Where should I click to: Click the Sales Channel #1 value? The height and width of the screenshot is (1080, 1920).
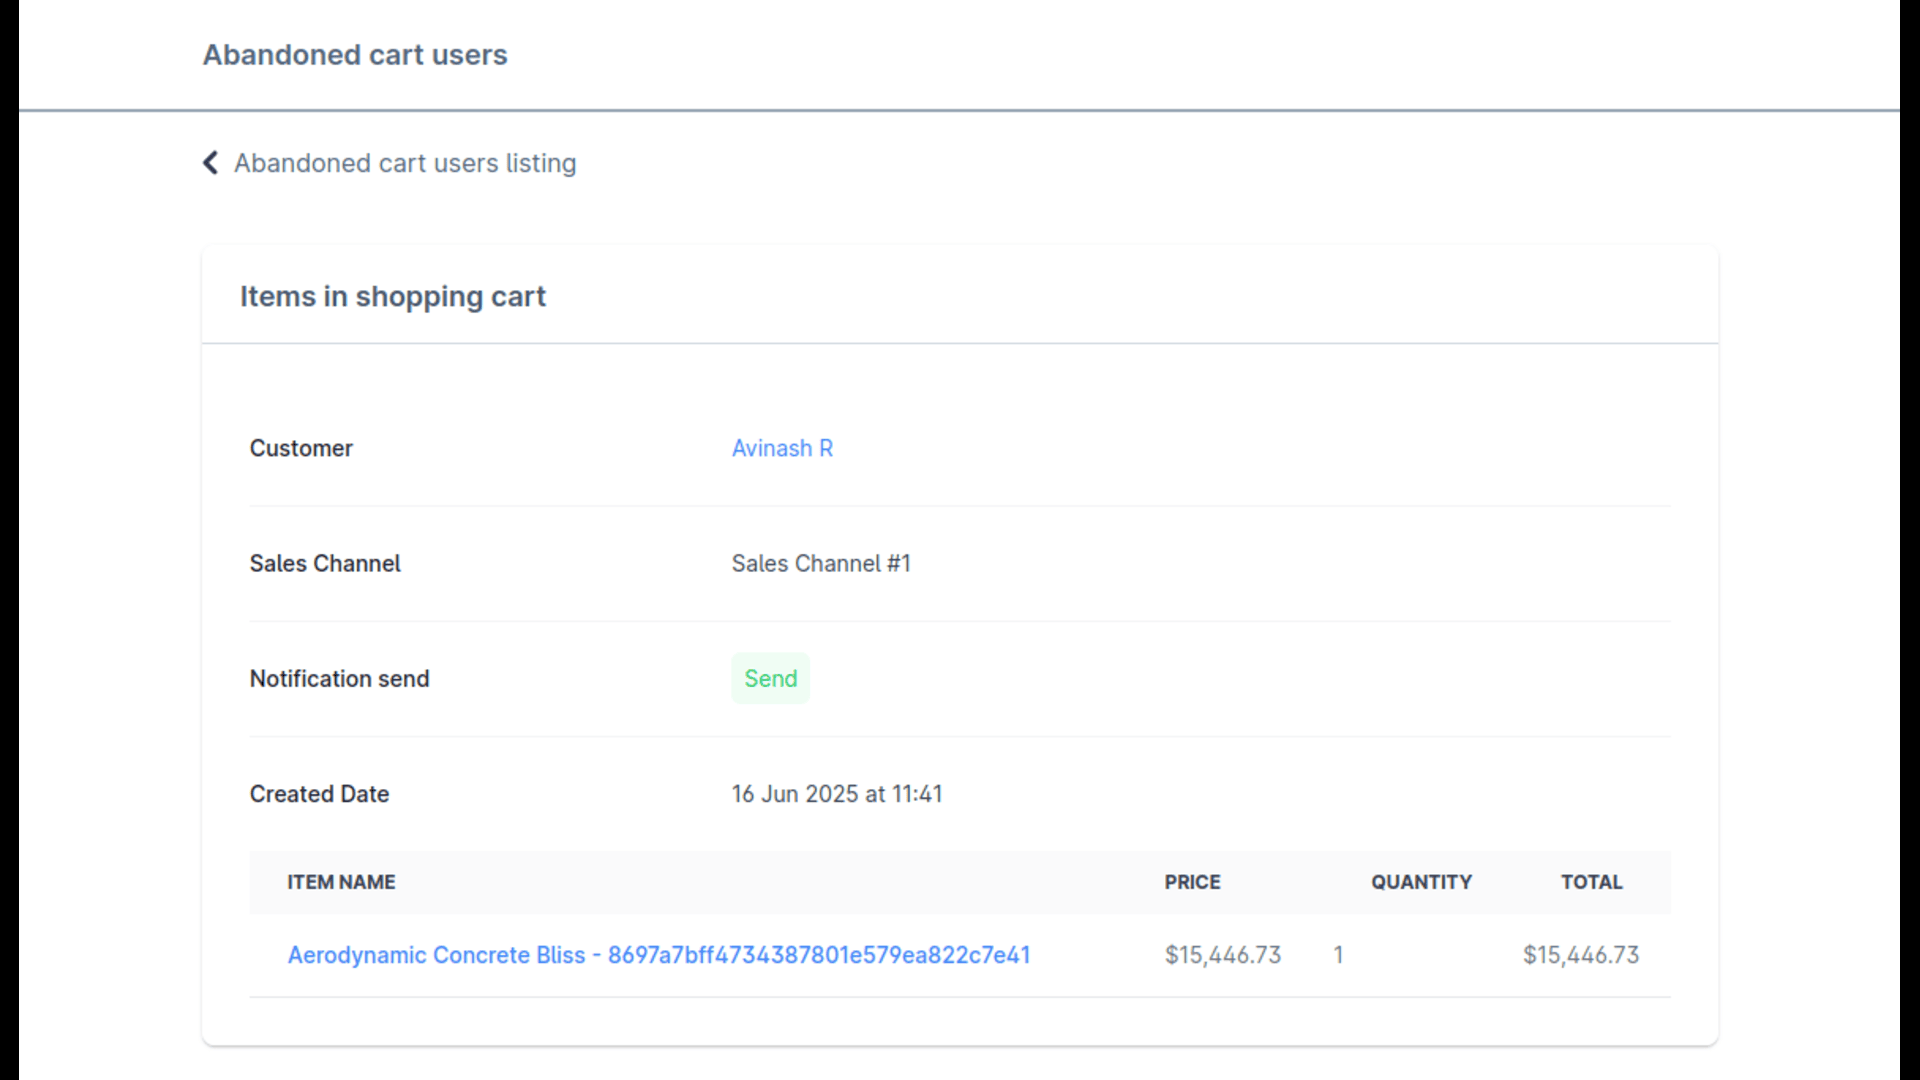click(x=820, y=564)
